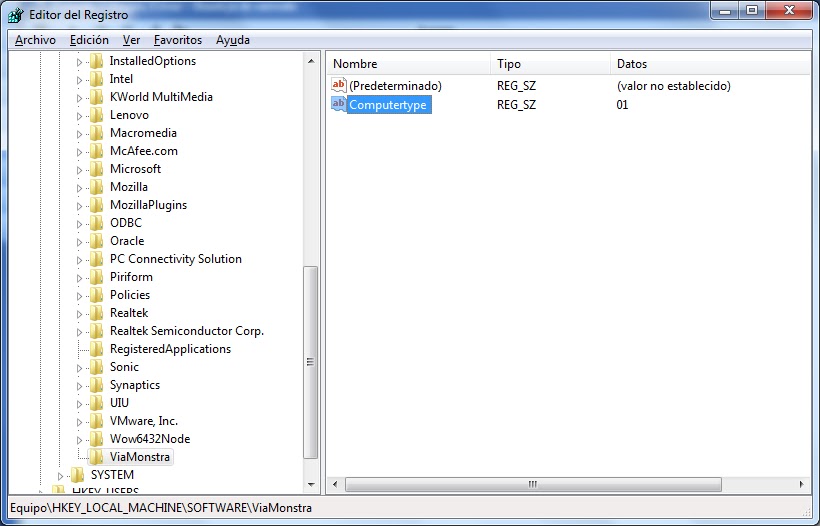Expand the PC Connectivity Solution key

click(x=79, y=260)
